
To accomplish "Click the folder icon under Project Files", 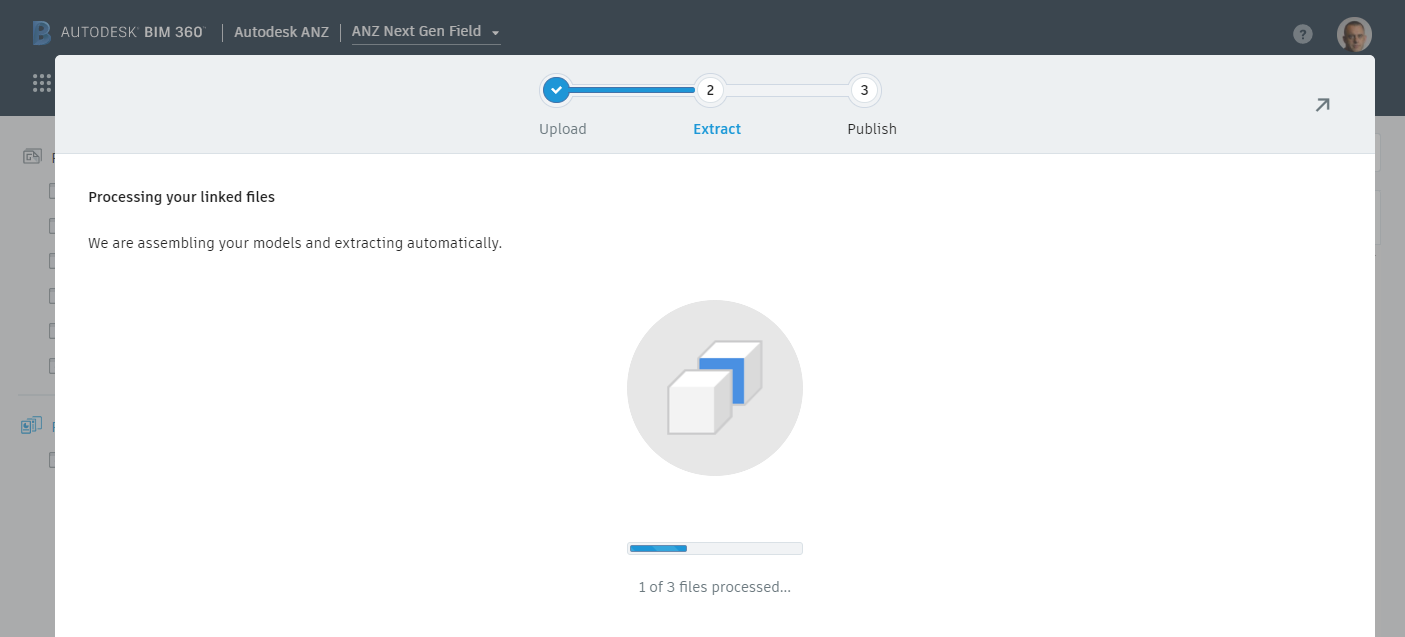I will (54, 459).
